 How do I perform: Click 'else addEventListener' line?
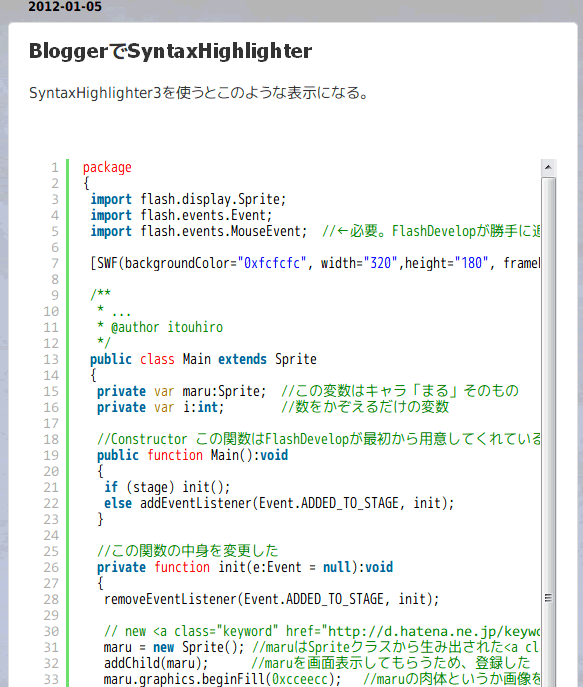pos(279,503)
